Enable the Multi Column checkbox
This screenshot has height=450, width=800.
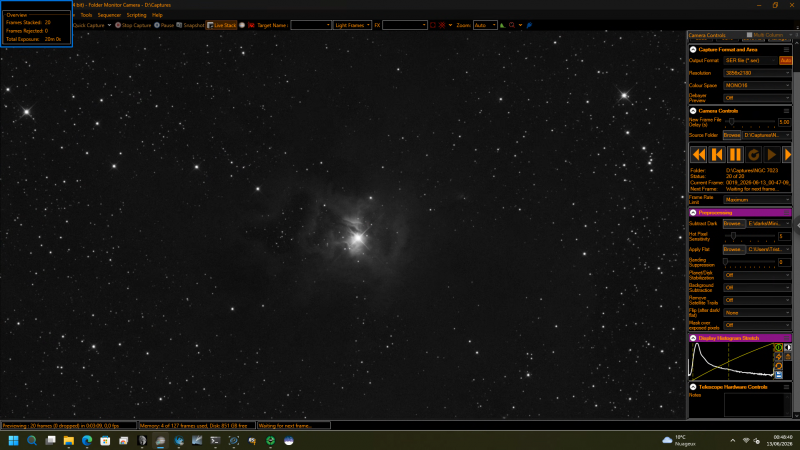749,35
